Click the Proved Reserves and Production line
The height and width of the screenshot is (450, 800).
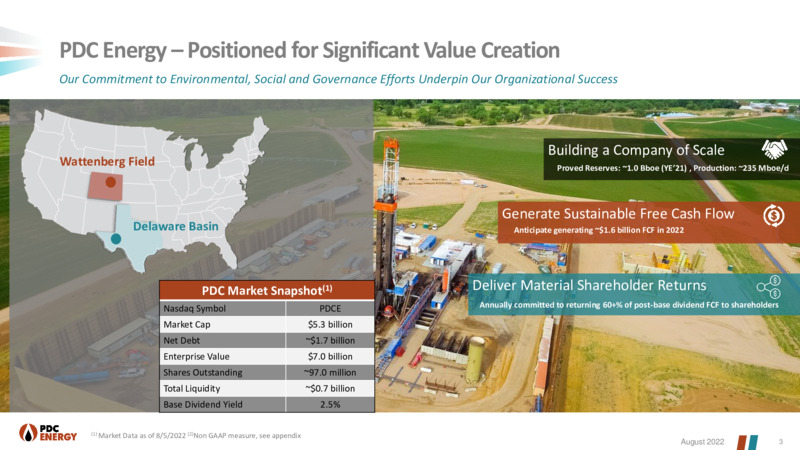tap(672, 168)
